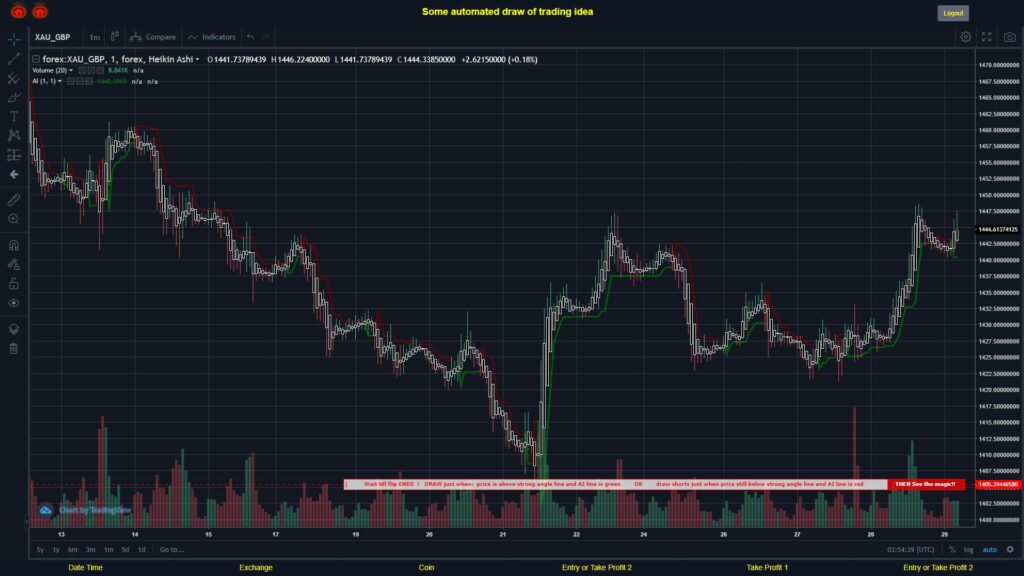This screenshot has height=576, width=1024.
Task: Set time range to 1d
Action: coord(142,550)
